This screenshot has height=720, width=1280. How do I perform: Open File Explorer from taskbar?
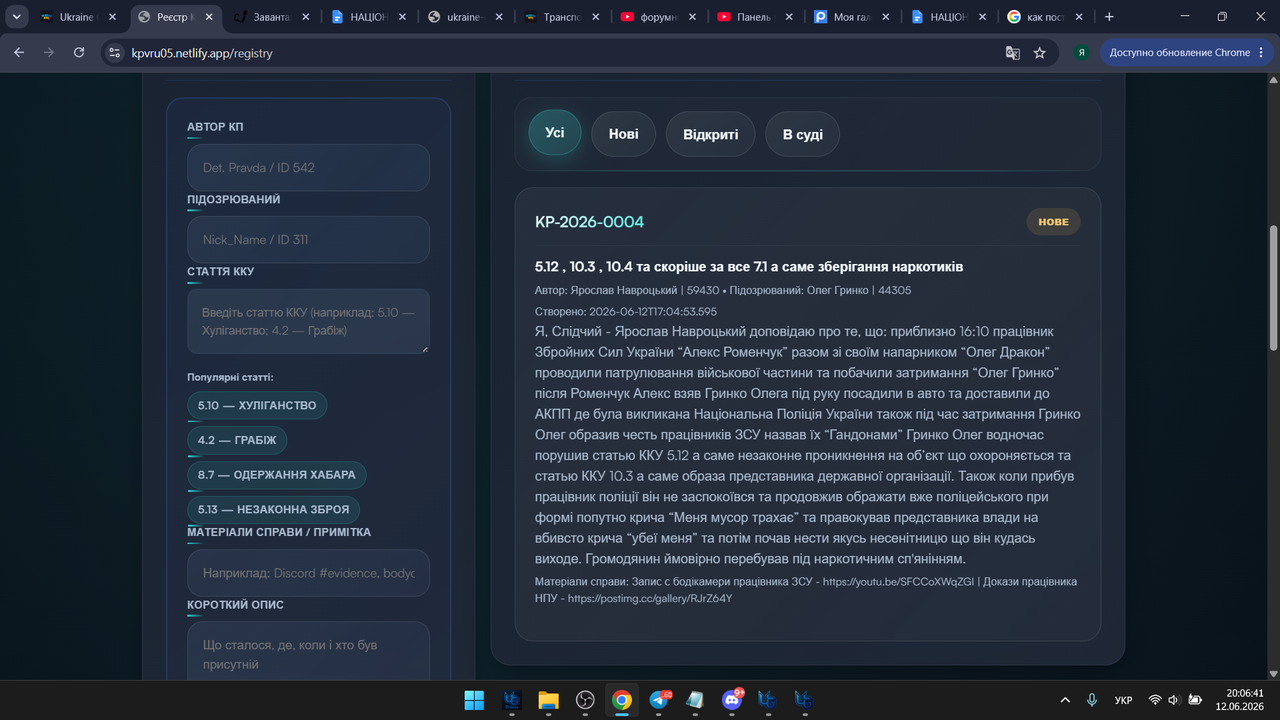(x=548, y=700)
